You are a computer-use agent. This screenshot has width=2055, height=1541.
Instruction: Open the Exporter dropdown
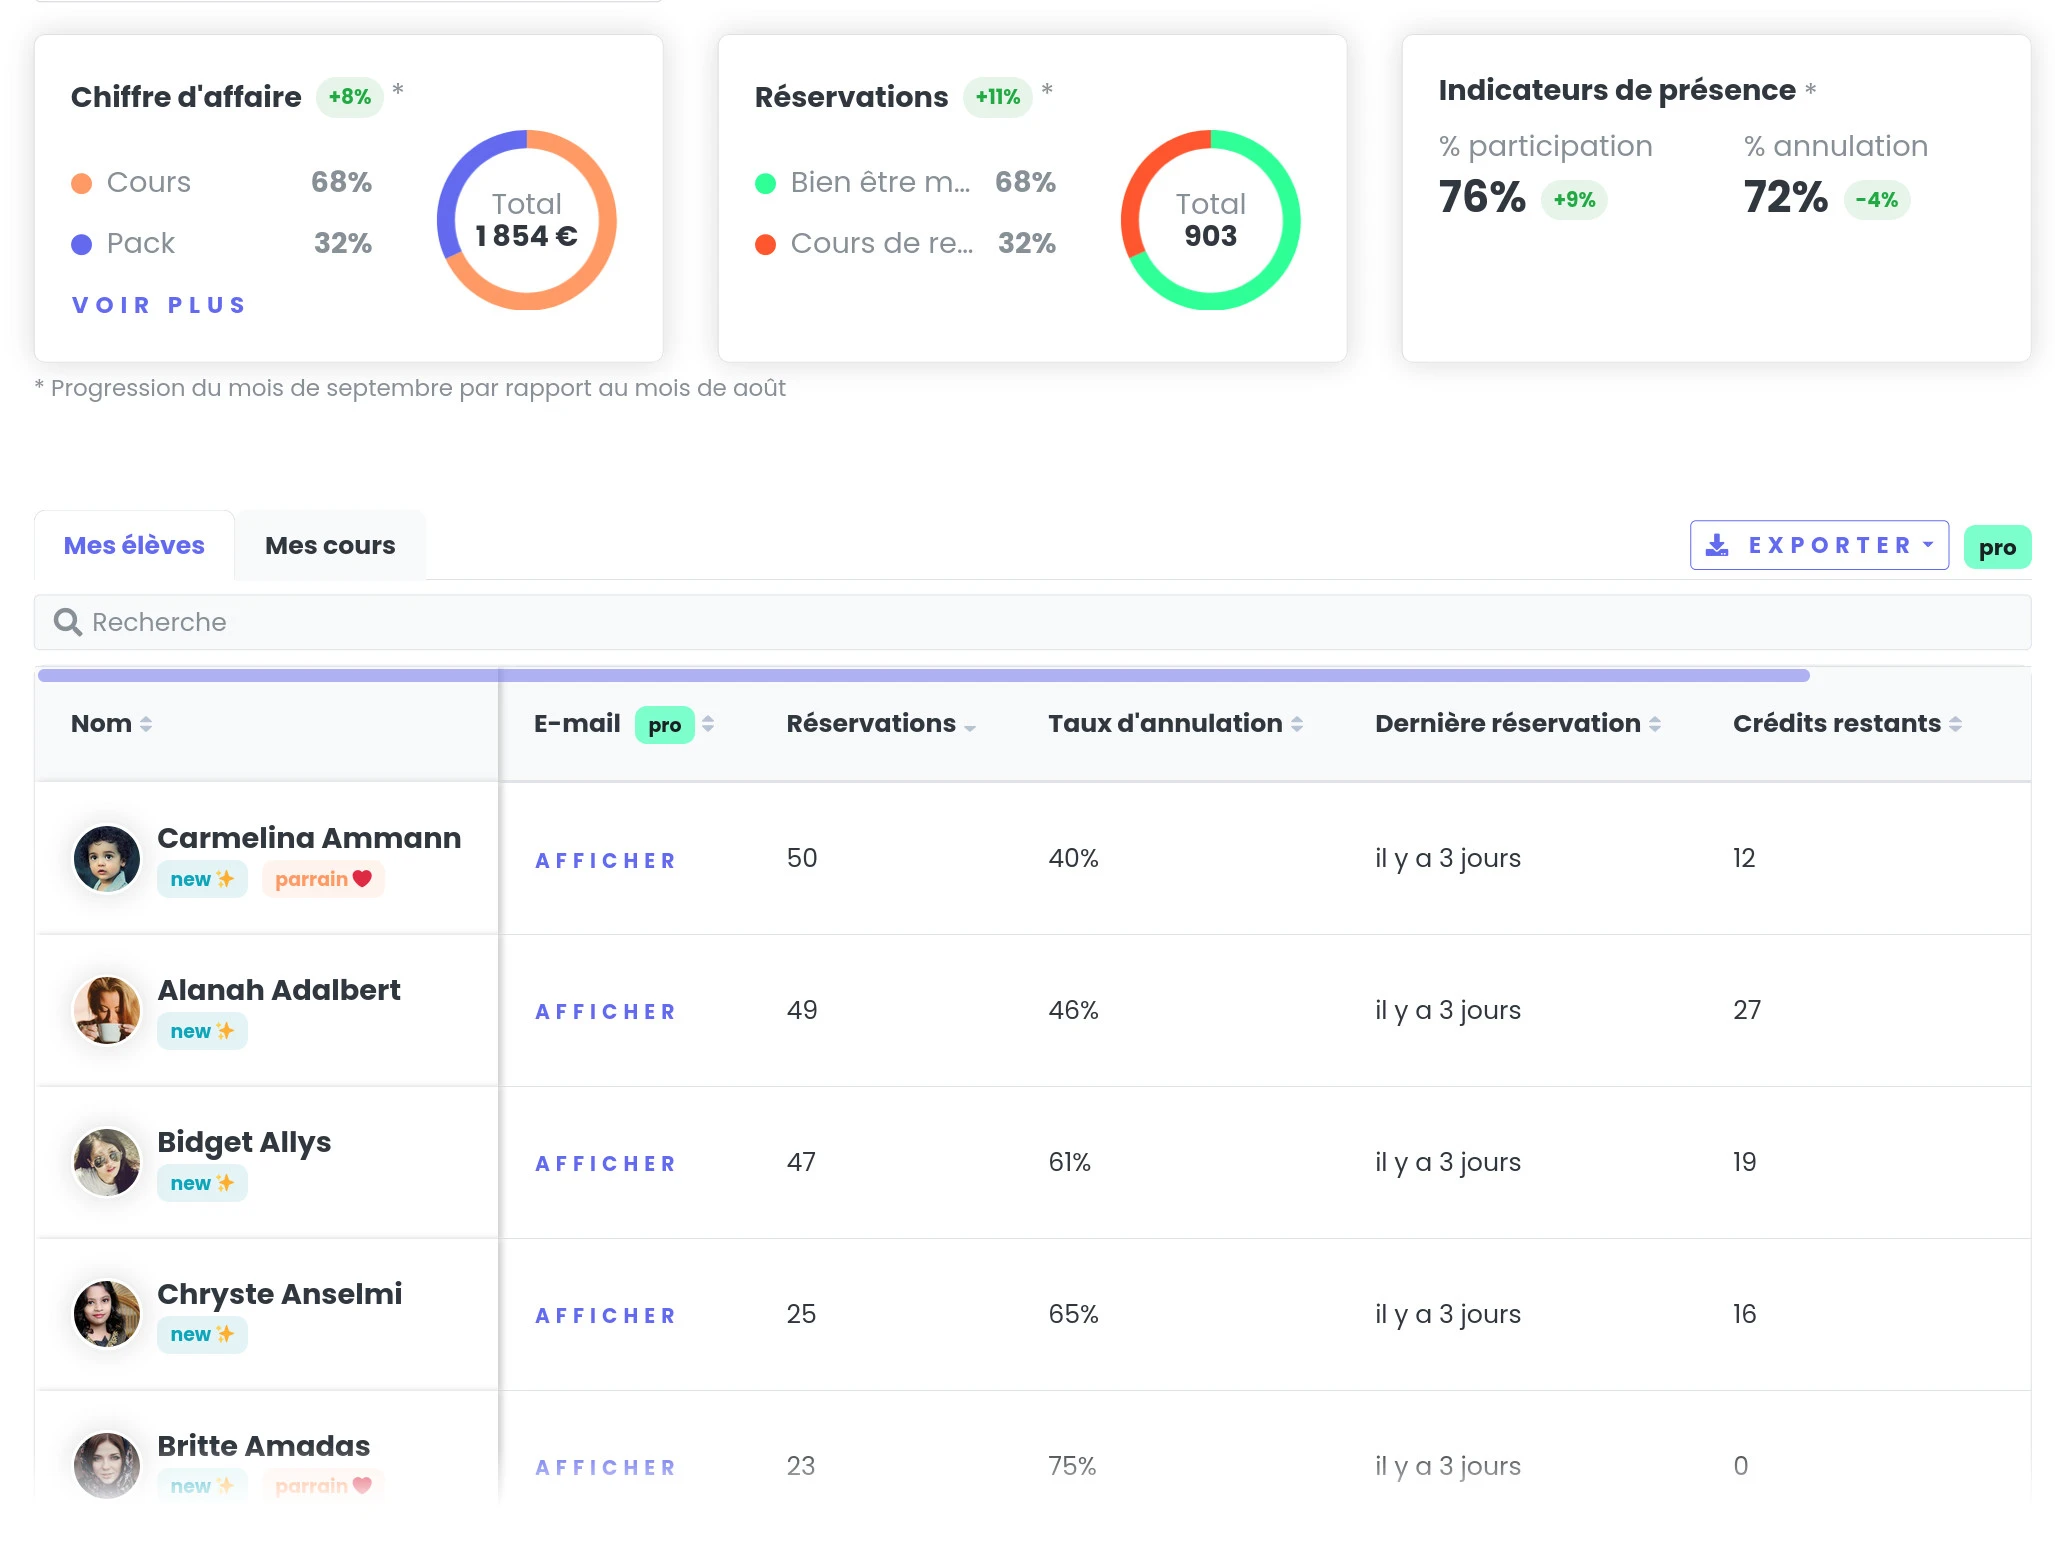[1819, 545]
